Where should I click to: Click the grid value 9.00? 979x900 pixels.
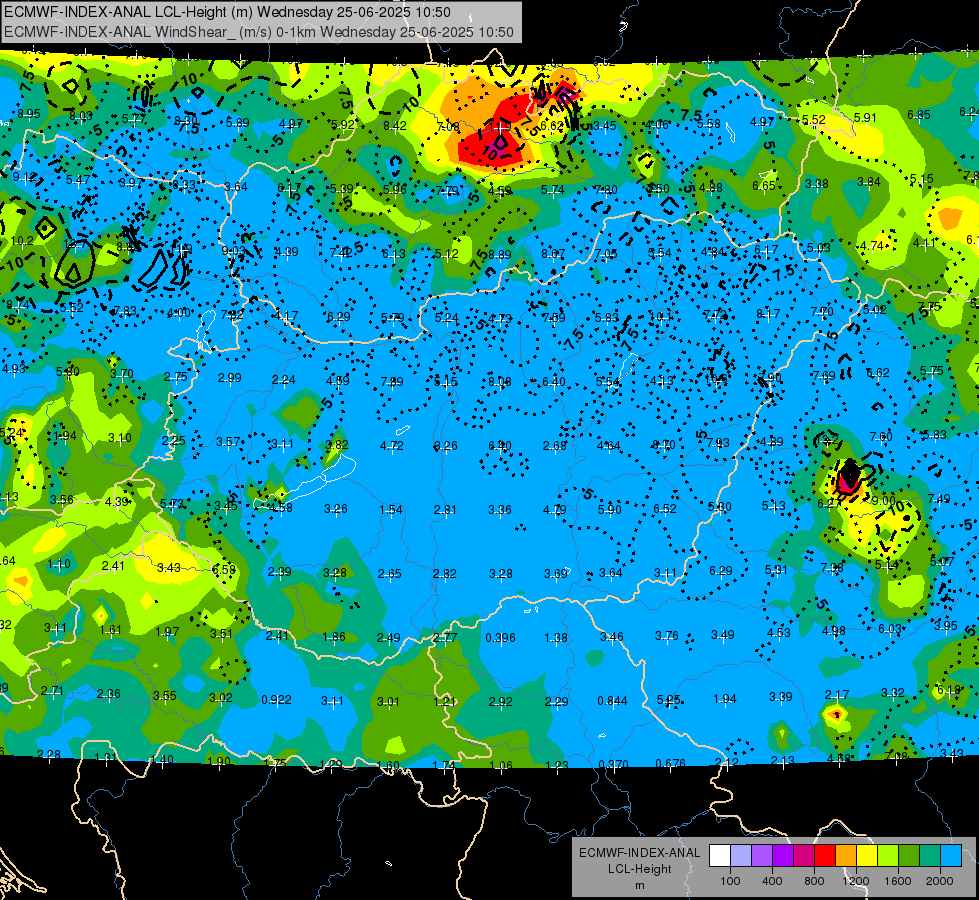pyautogui.click(x=883, y=501)
